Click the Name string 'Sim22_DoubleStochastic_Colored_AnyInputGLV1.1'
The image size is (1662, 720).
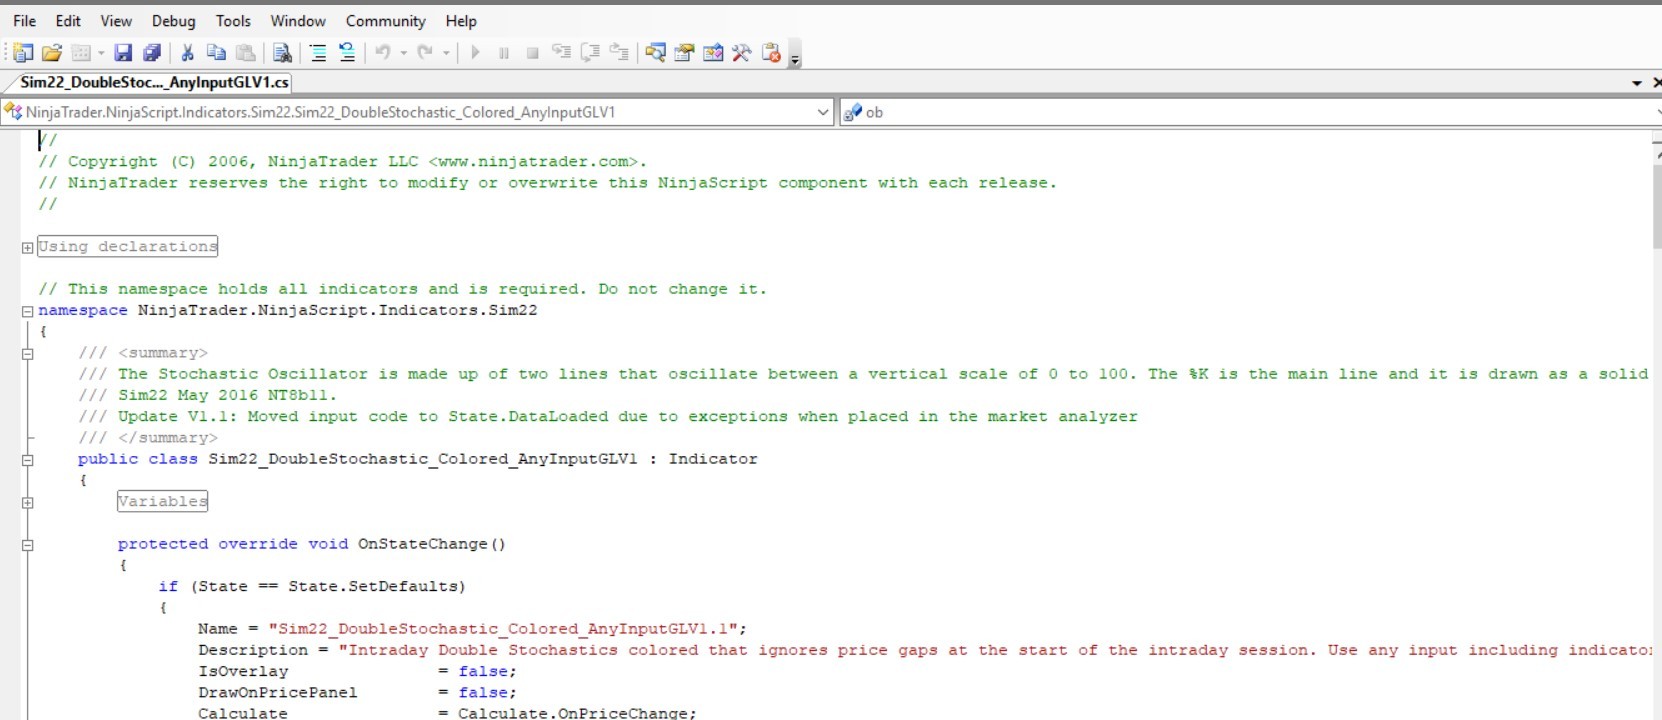[x=503, y=628]
